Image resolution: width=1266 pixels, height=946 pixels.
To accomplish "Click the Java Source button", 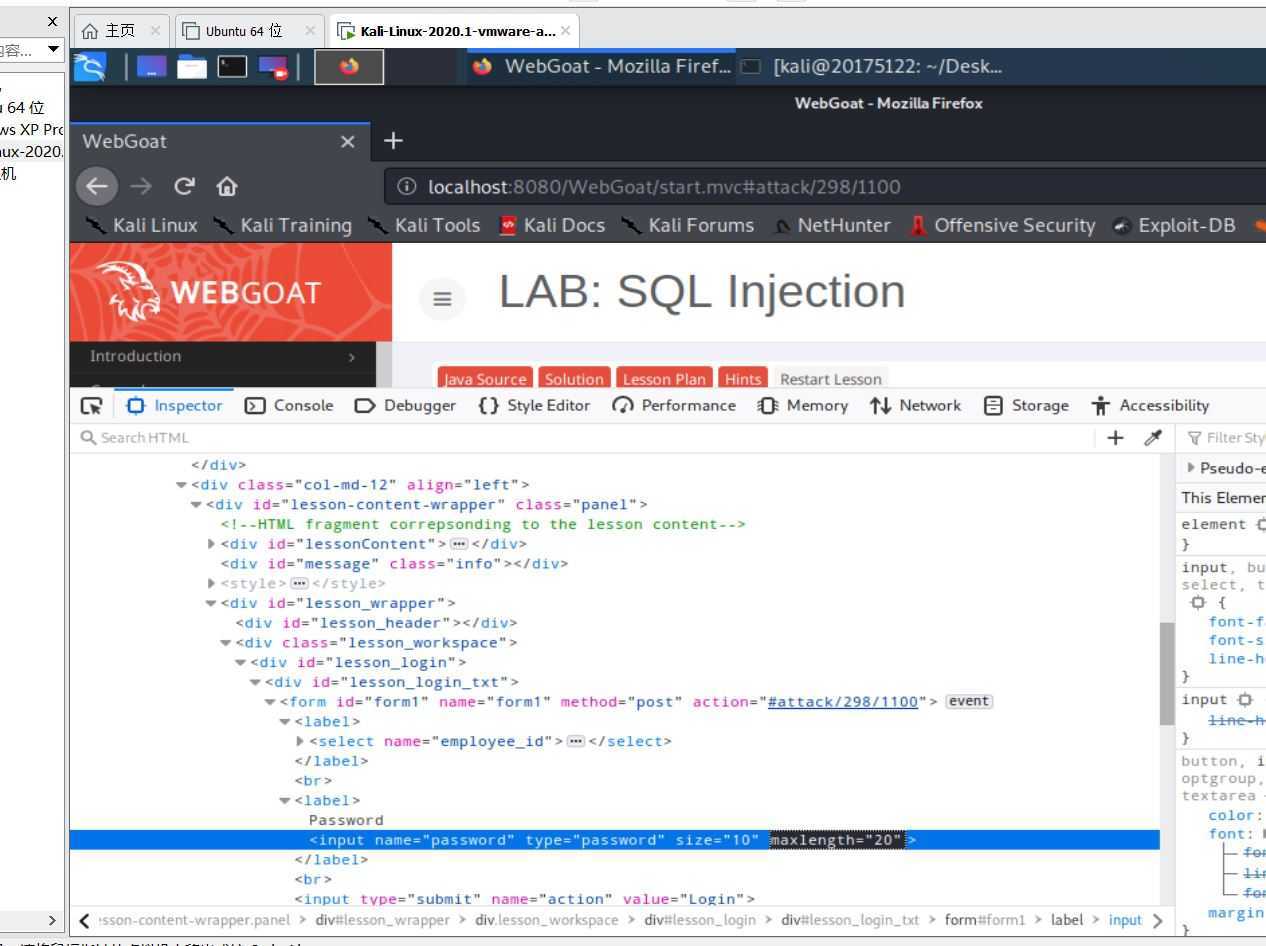I will 484,379.
